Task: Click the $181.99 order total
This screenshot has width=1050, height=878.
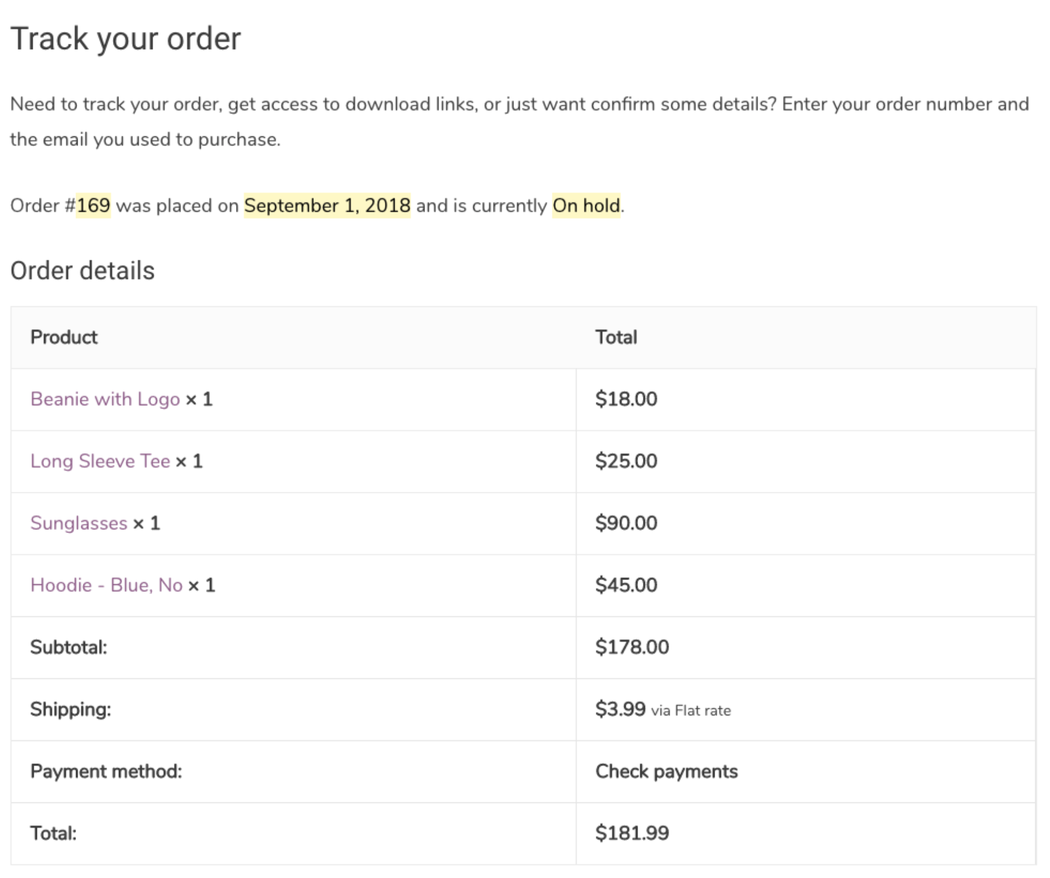Action: (632, 833)
